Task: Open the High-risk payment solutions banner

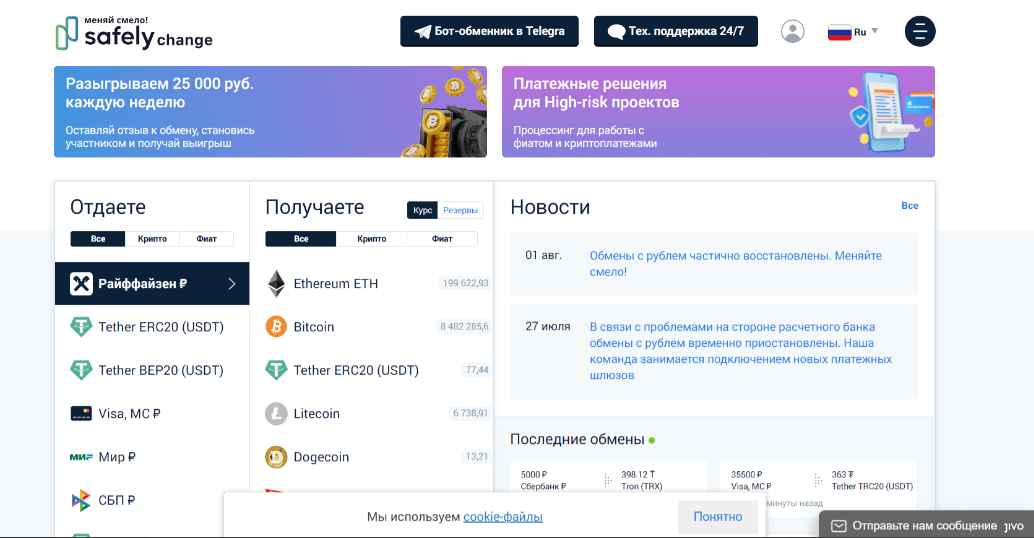Action: click(x=718, y=111)
